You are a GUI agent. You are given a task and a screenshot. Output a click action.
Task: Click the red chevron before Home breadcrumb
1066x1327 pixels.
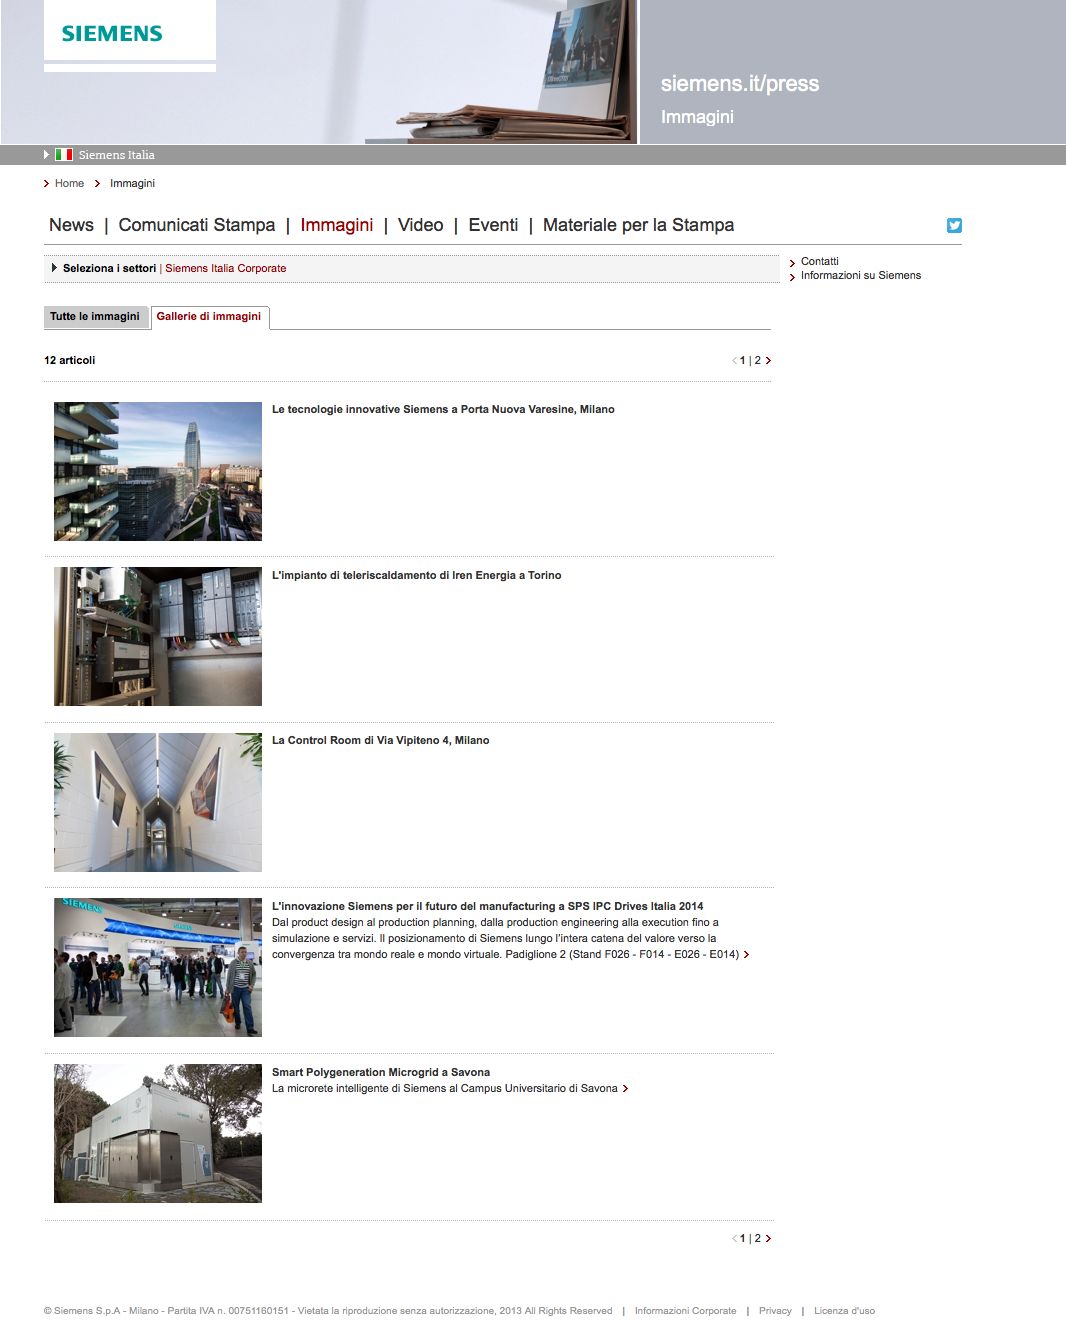47,184
